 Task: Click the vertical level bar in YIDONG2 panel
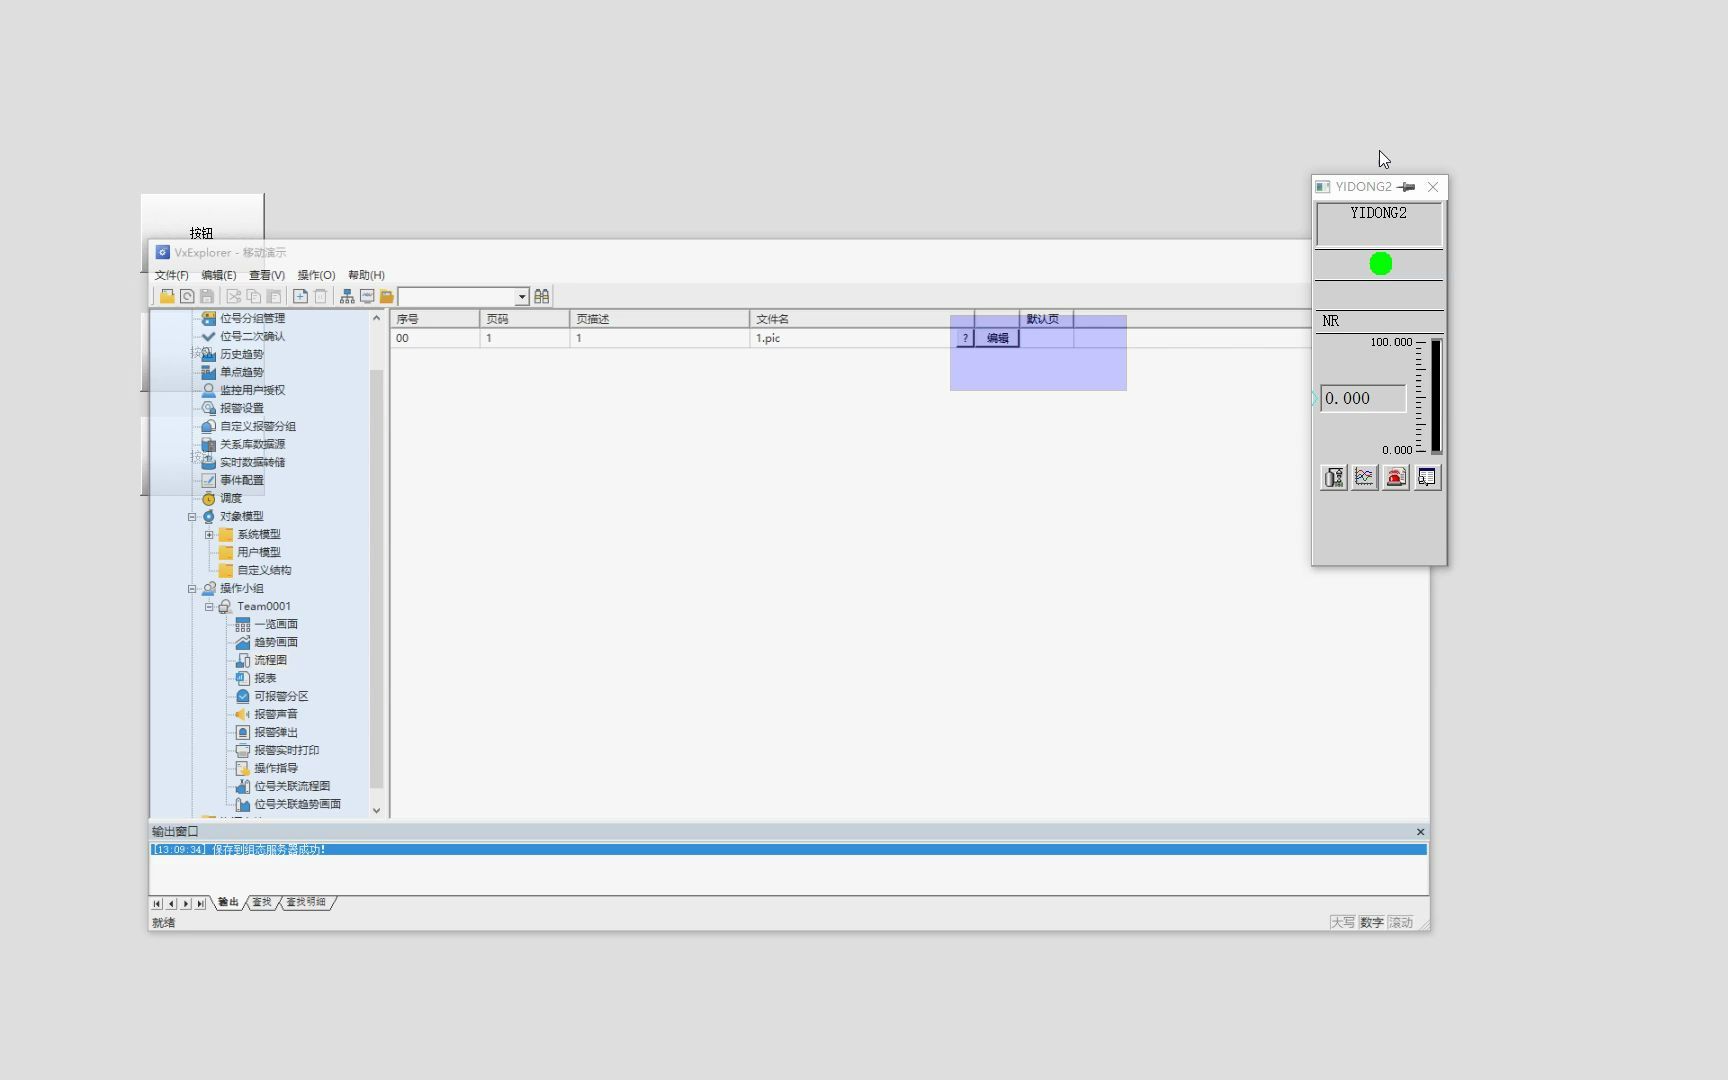coord(1436,396)
